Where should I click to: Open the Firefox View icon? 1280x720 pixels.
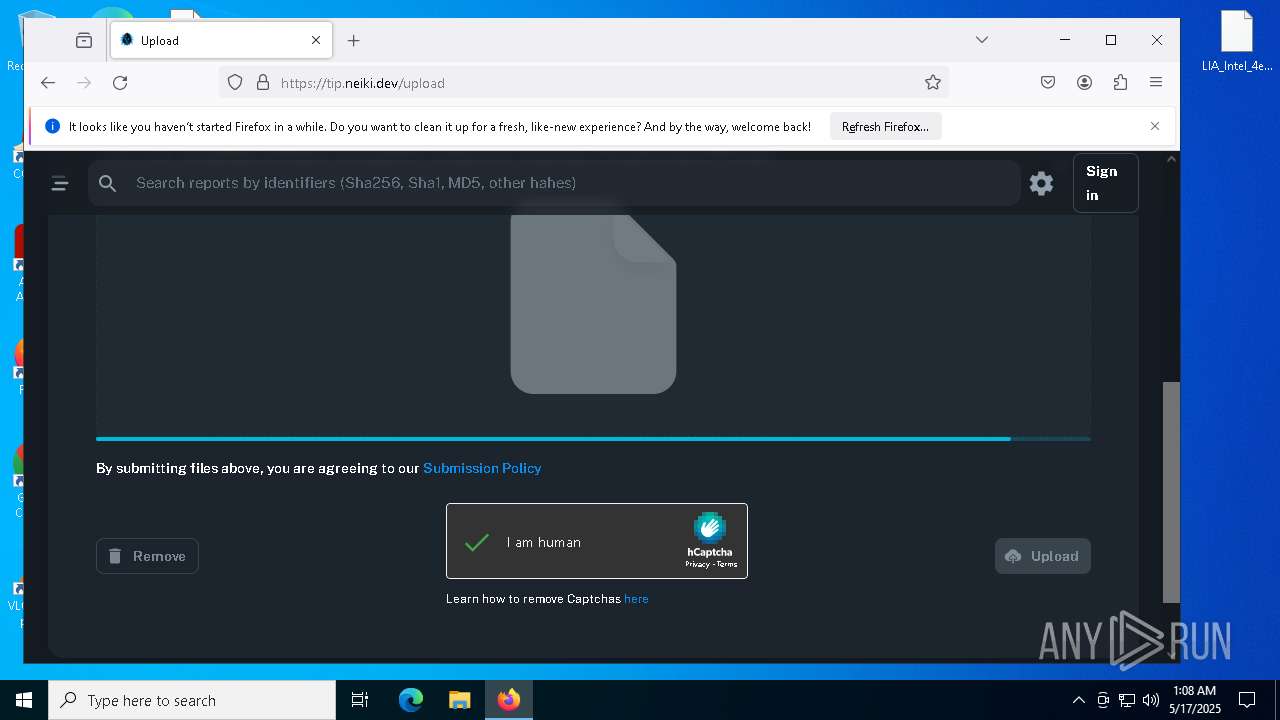[84, 41]
